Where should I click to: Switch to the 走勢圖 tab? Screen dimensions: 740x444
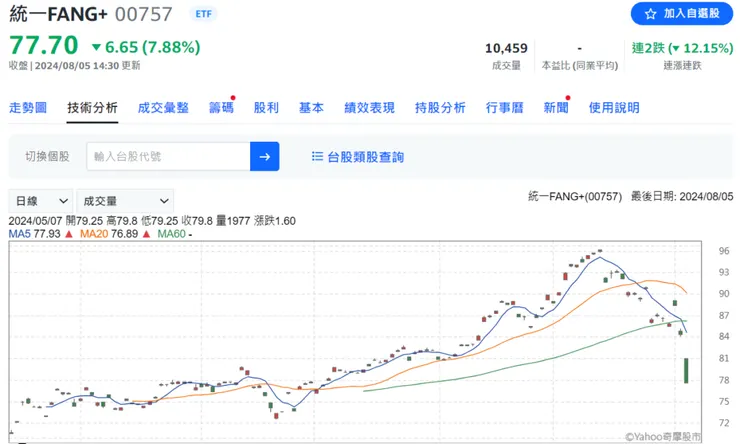(28, 108)
